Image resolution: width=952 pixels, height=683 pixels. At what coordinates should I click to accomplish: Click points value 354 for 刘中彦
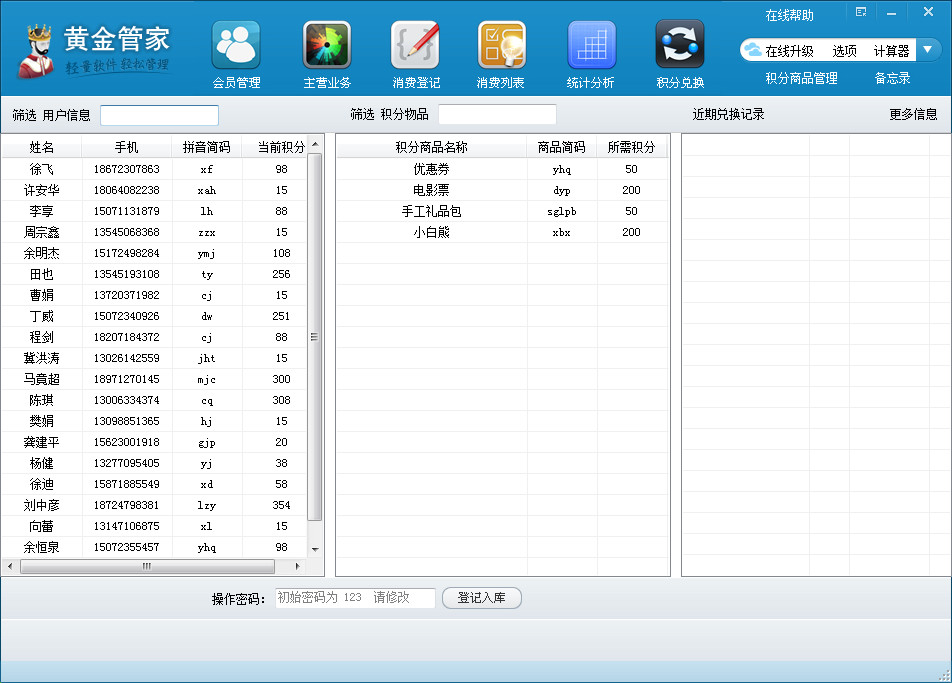[x=281, y=505]
